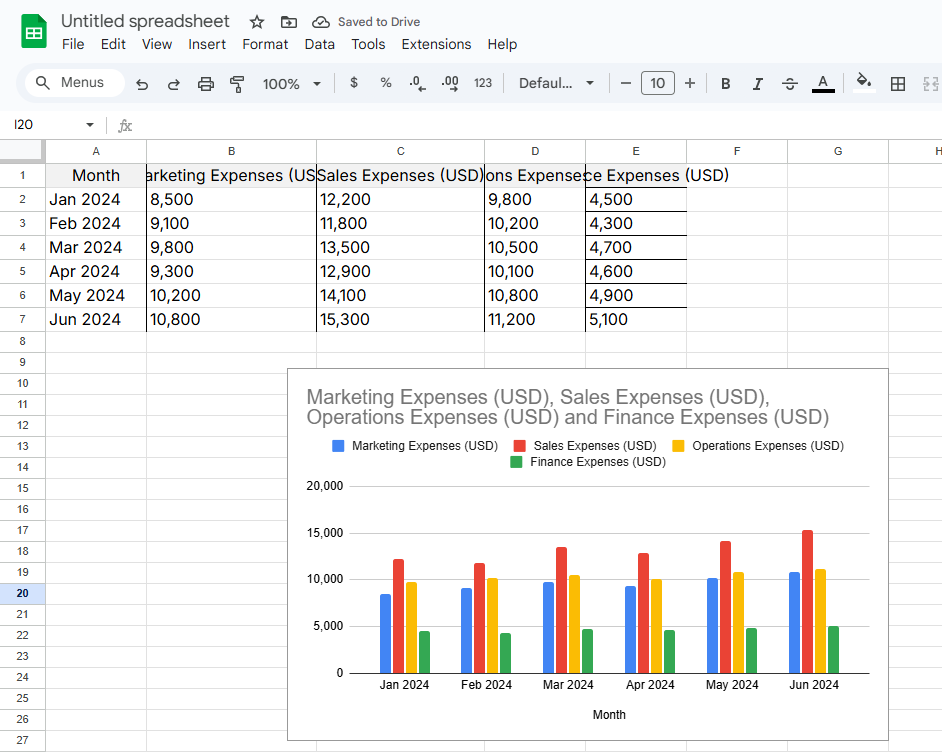Click the Menus search box

pyautogui.click(x=72, y=83)
